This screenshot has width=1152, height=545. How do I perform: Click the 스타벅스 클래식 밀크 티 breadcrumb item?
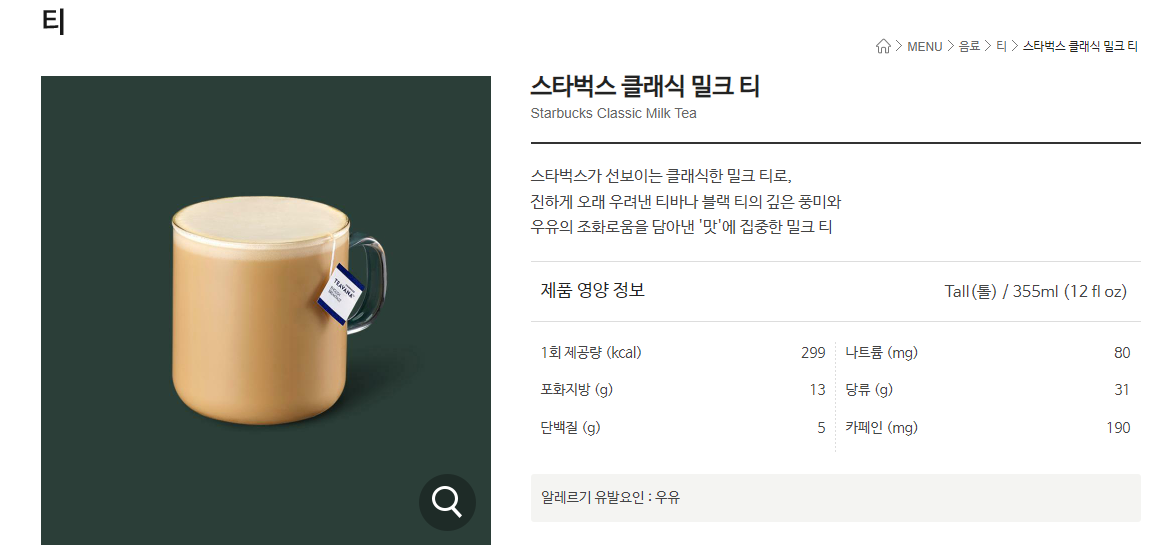click(1080, 46)
